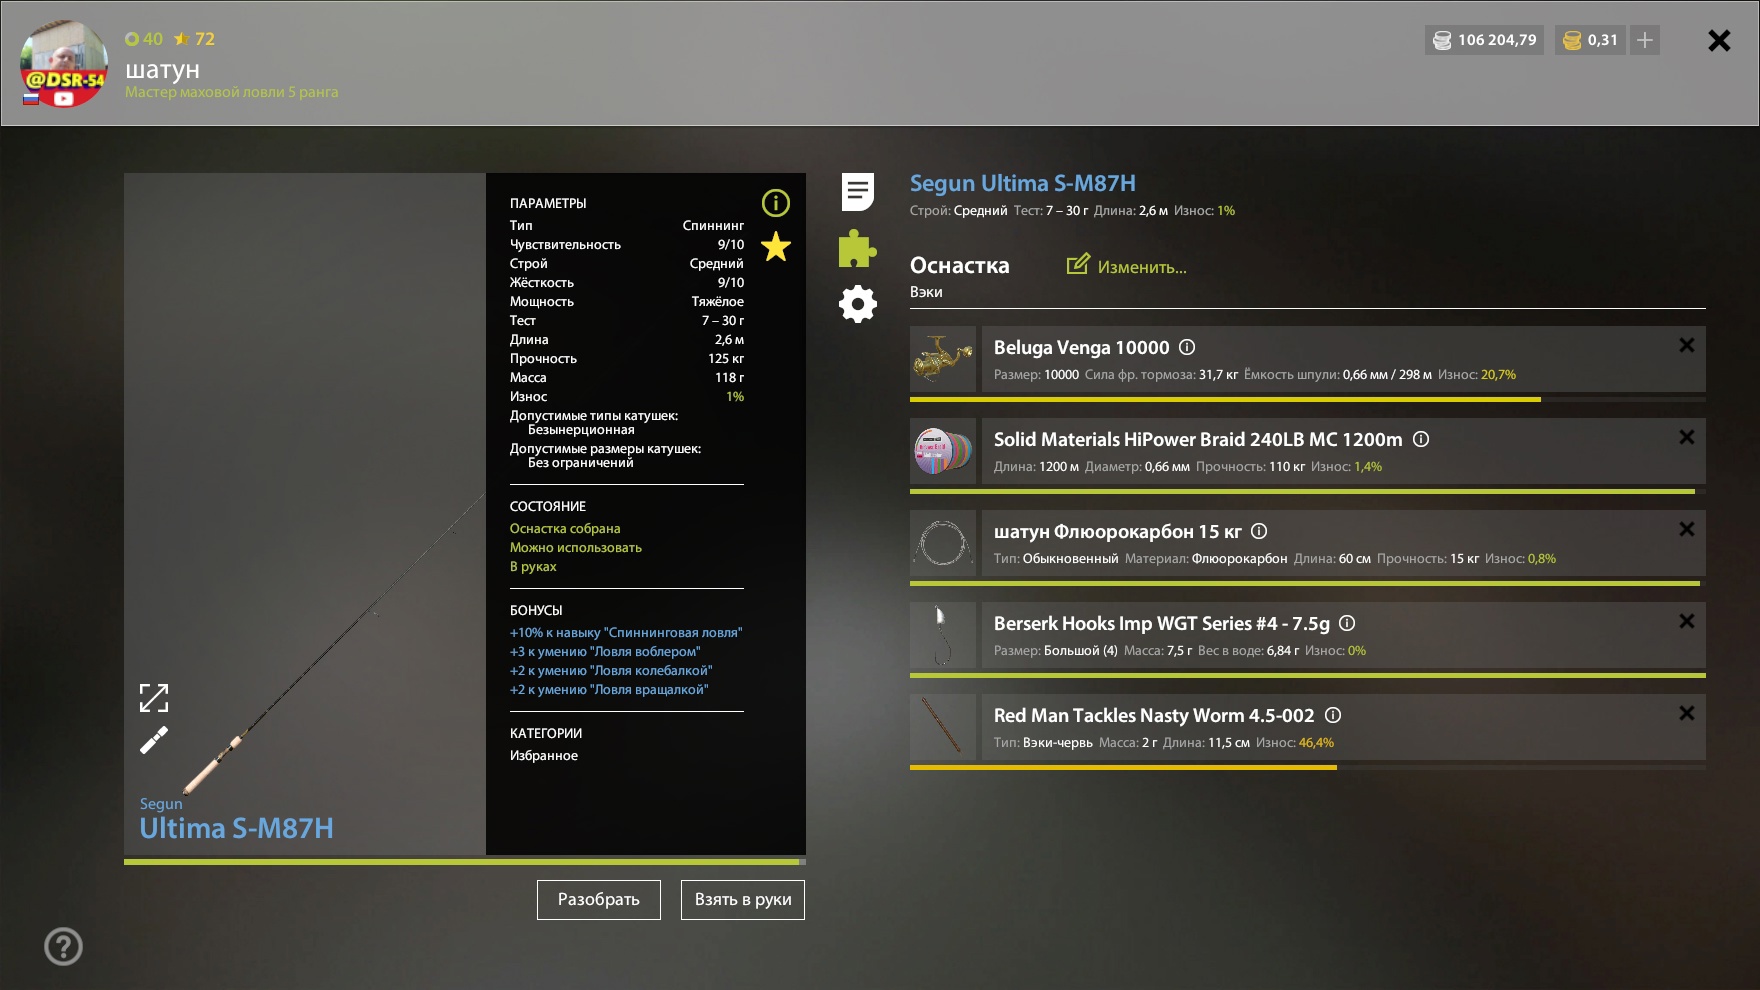Click the Мастер маховой ловли rank text

[232, 92]
